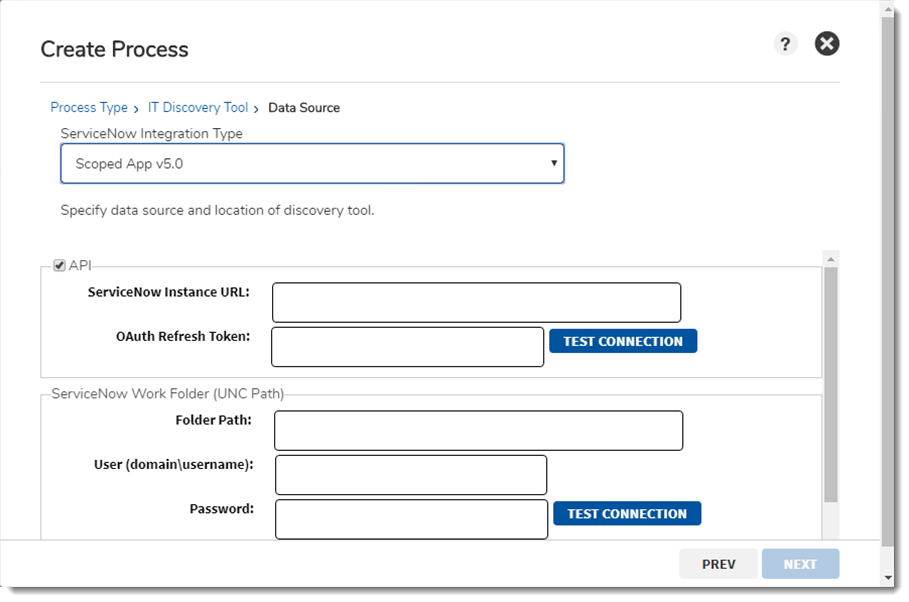Close the Create Process dialog
Screen dimensions: 909x602
(827, 44)
